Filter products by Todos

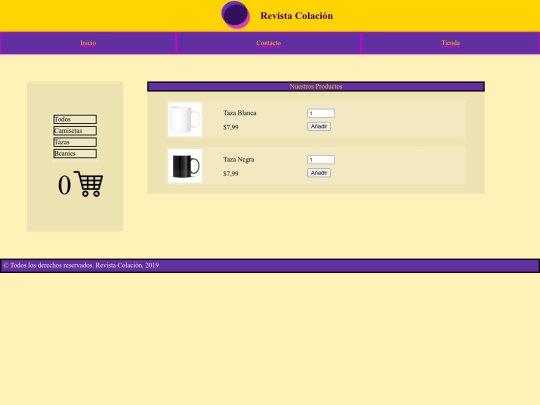75,119
